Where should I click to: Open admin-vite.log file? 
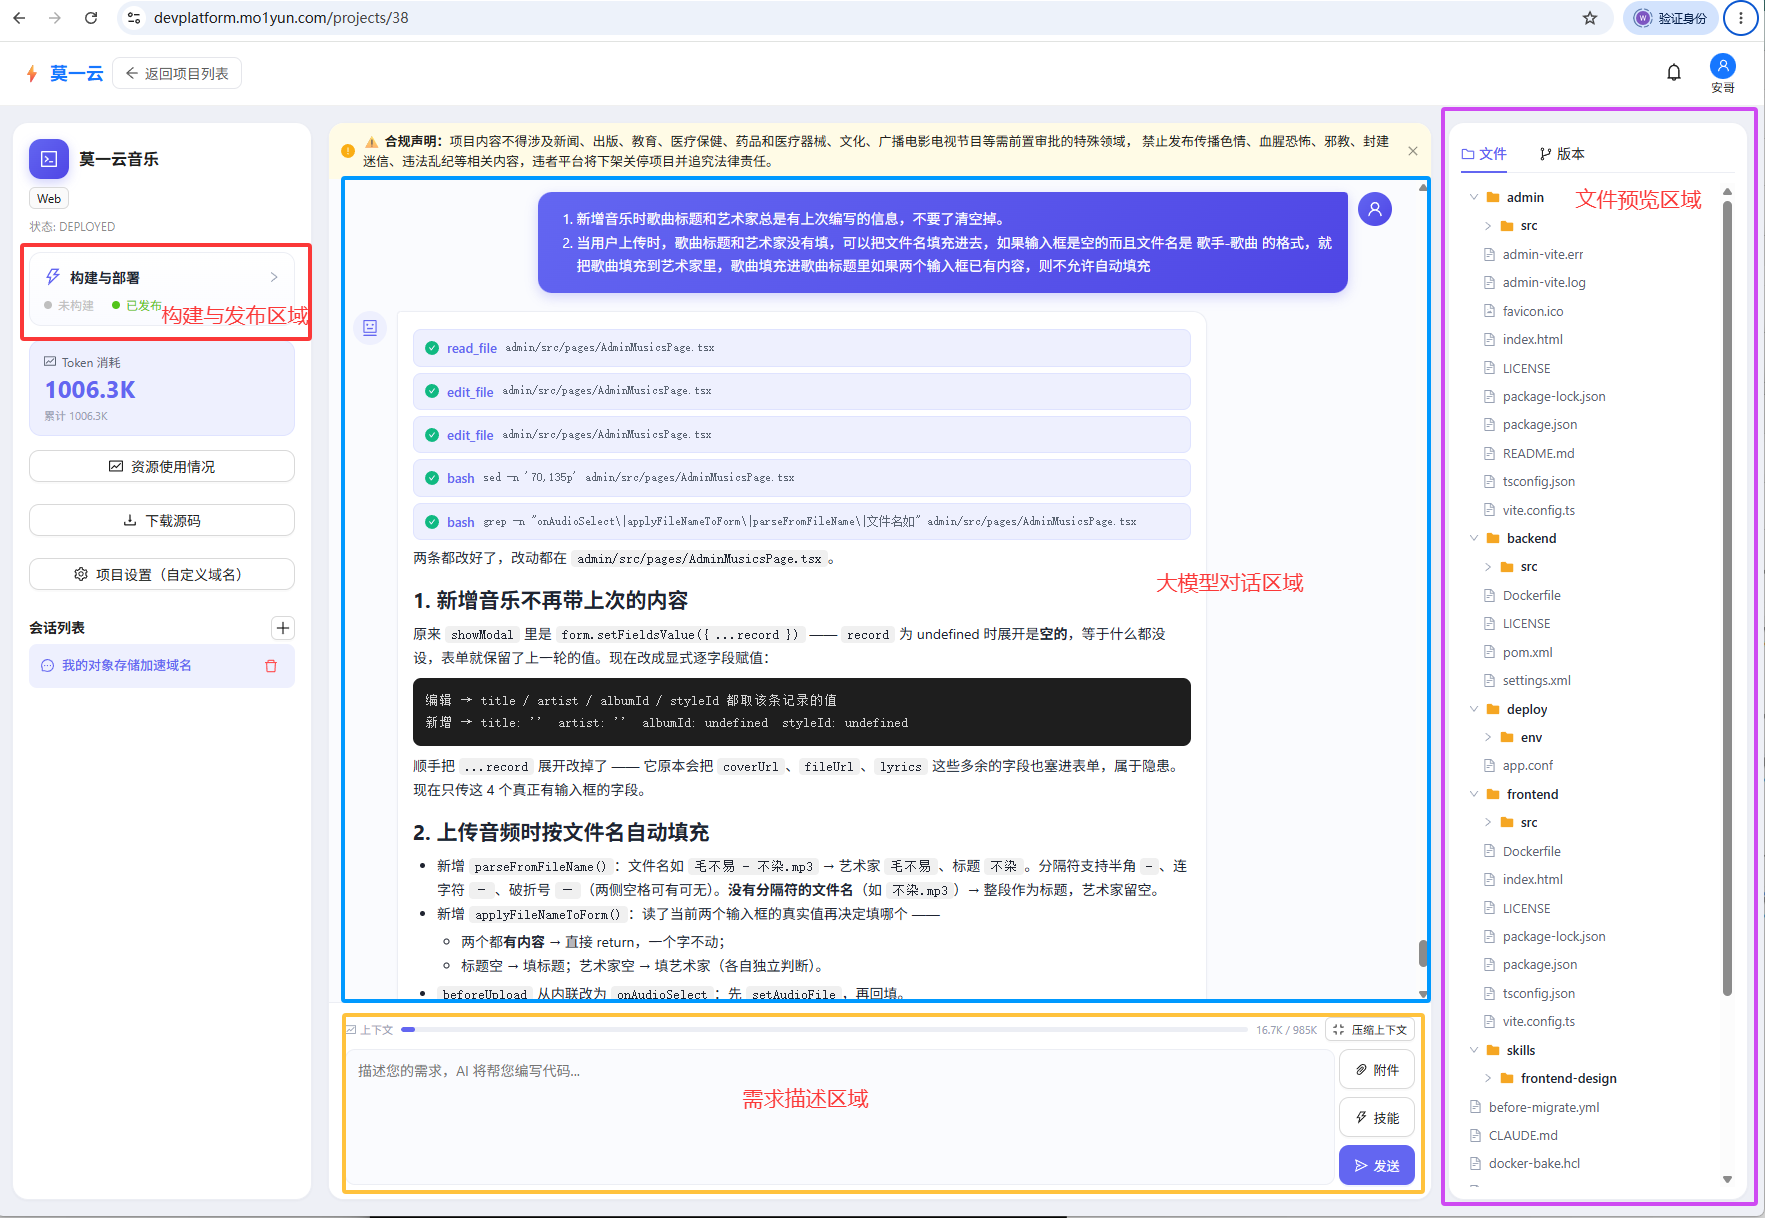click(x=1544, y=283)
